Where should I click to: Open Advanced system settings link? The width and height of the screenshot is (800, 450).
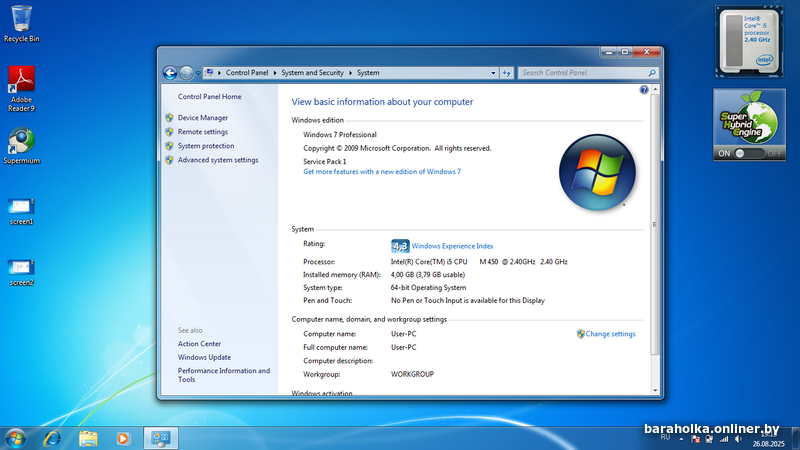click(x=218, y=160)
